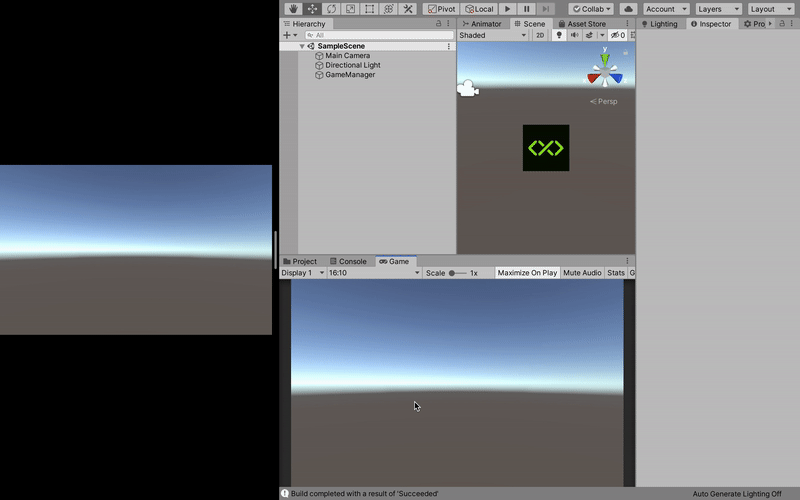
Task: Switch to Asset Store tab
Action: pyautogui.click(x=582, y=23)
